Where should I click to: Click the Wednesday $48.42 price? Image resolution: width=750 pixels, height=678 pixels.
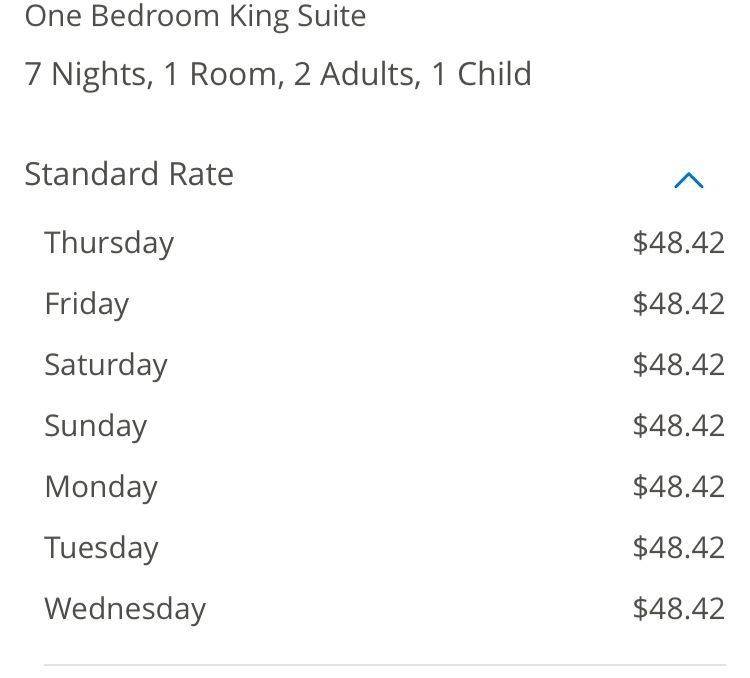click(678, 609)
